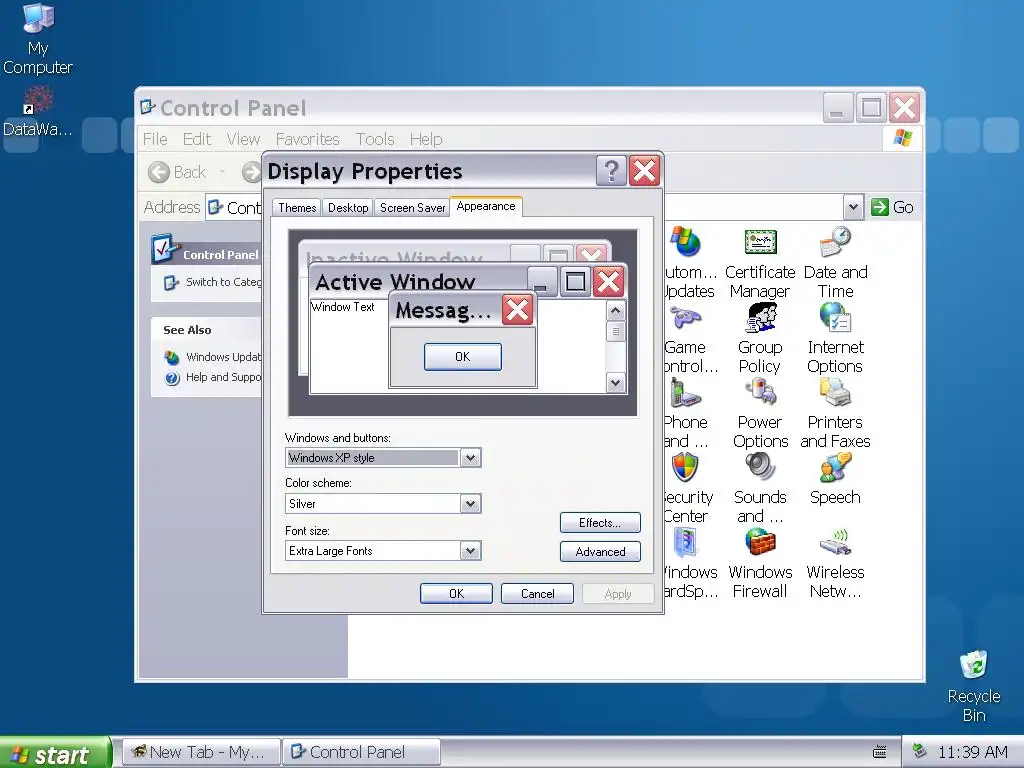Switch to the New Tab taskbar button

click(201, 752)
